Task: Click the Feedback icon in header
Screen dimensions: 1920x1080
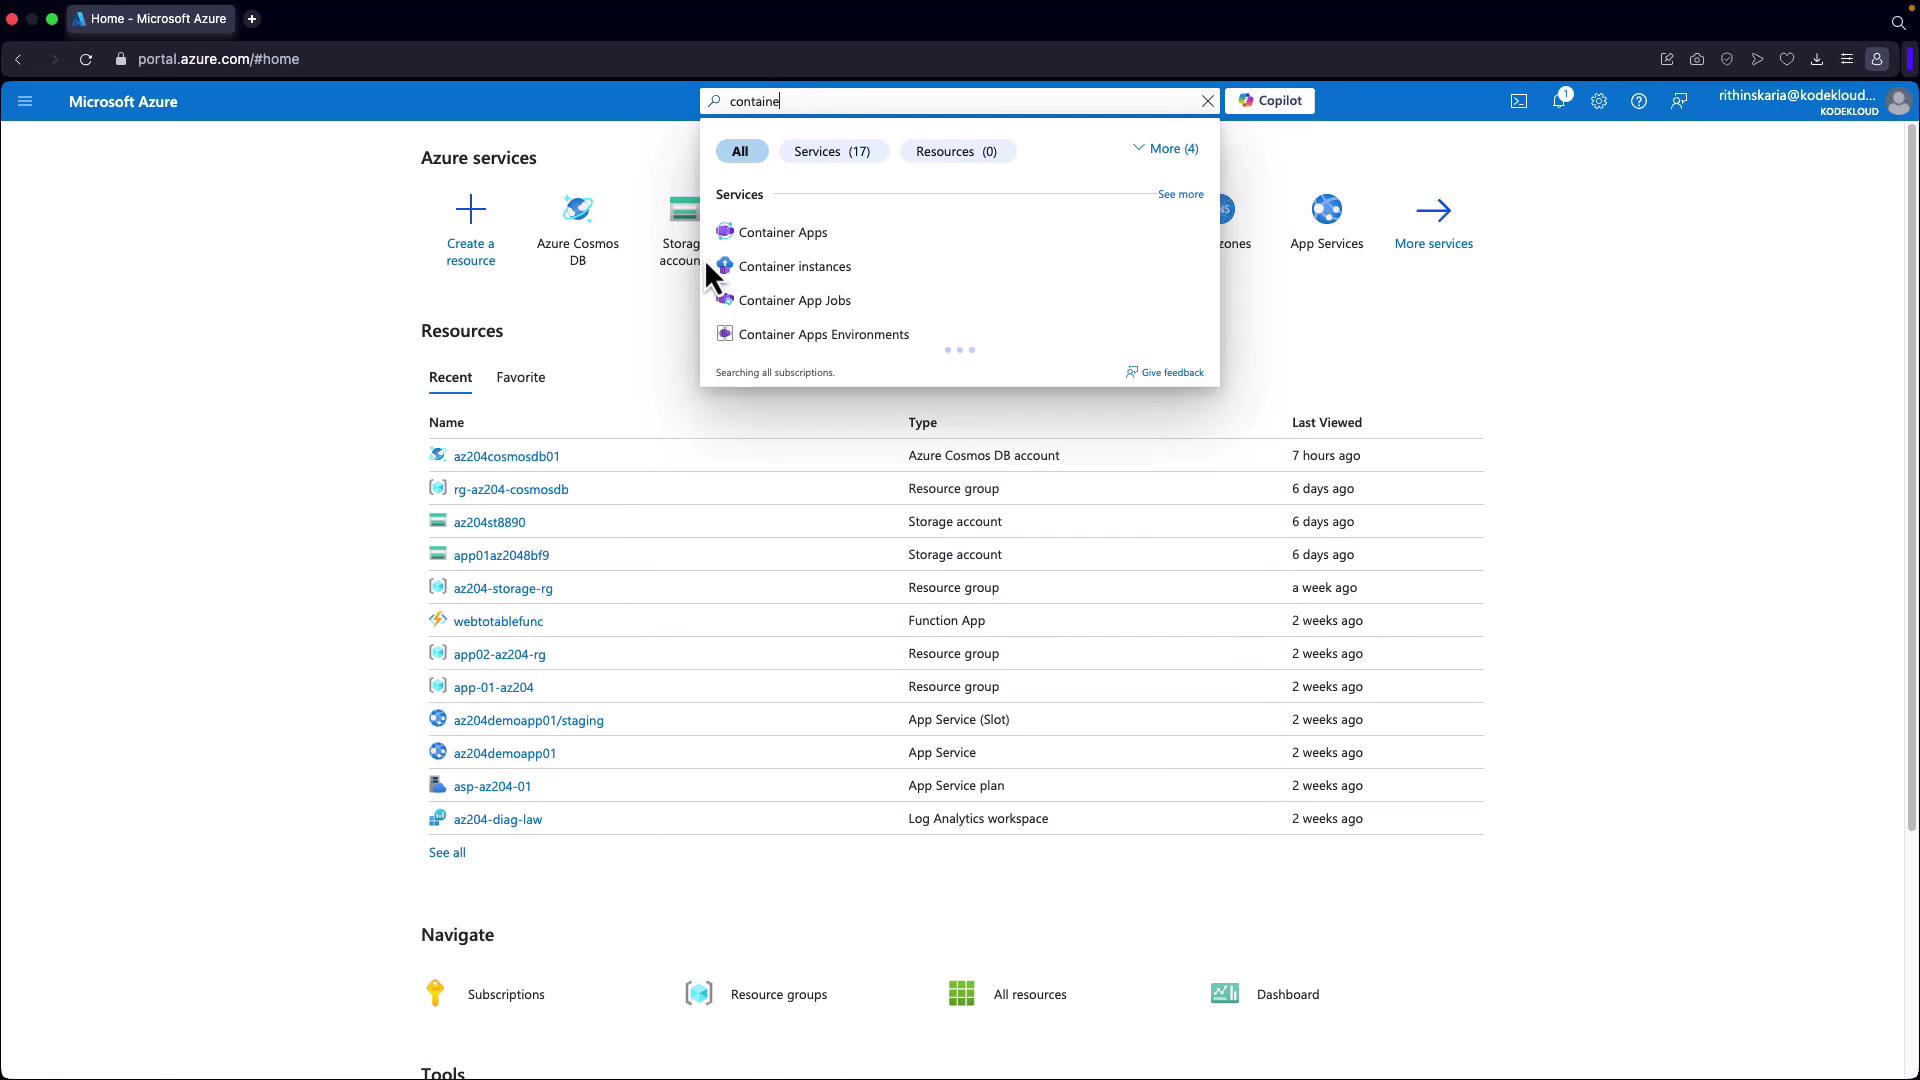Action: point(1678,101)
